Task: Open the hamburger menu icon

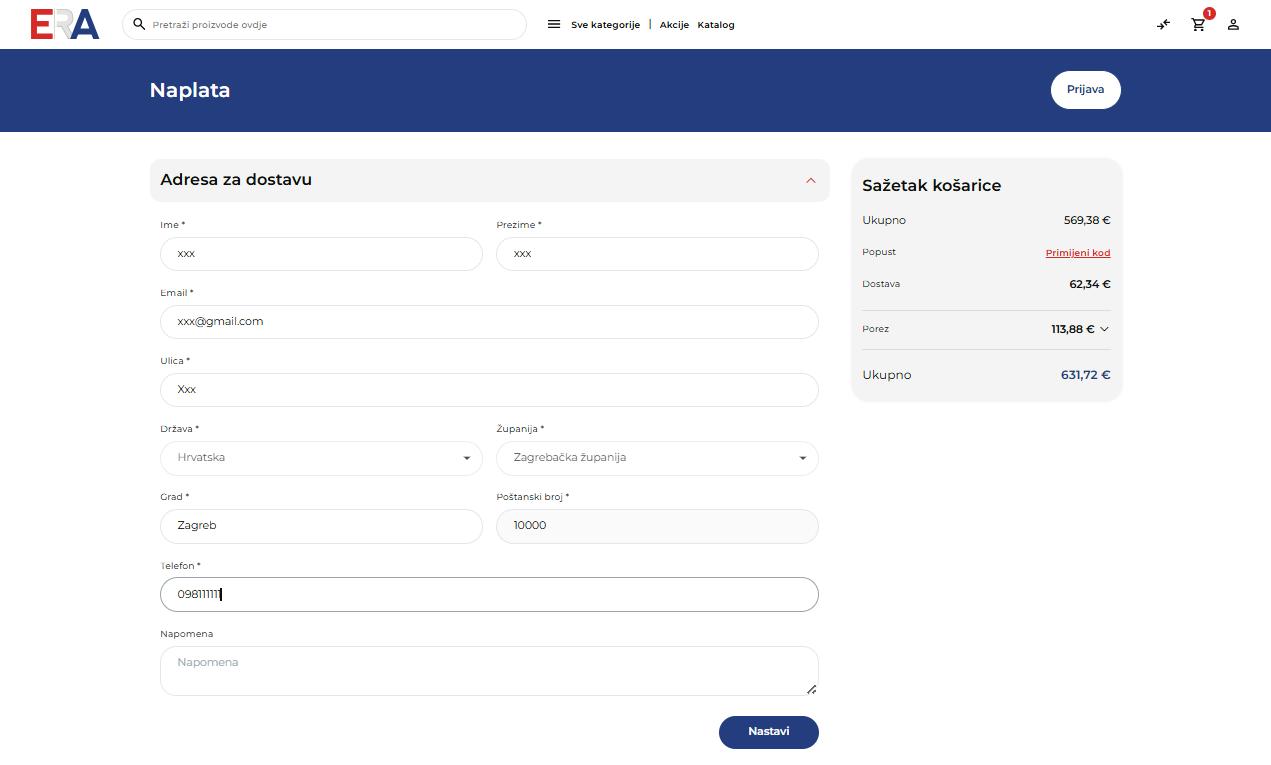Action: click(x=554, y=25)
